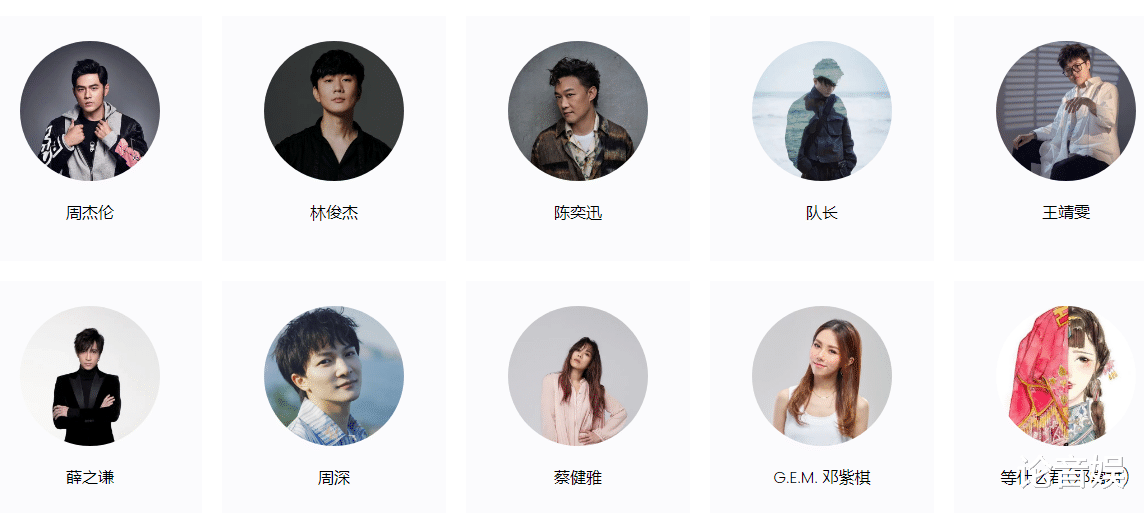
Task: Select 陈奕迅's artist portrait
Action: tap(578, 111)
